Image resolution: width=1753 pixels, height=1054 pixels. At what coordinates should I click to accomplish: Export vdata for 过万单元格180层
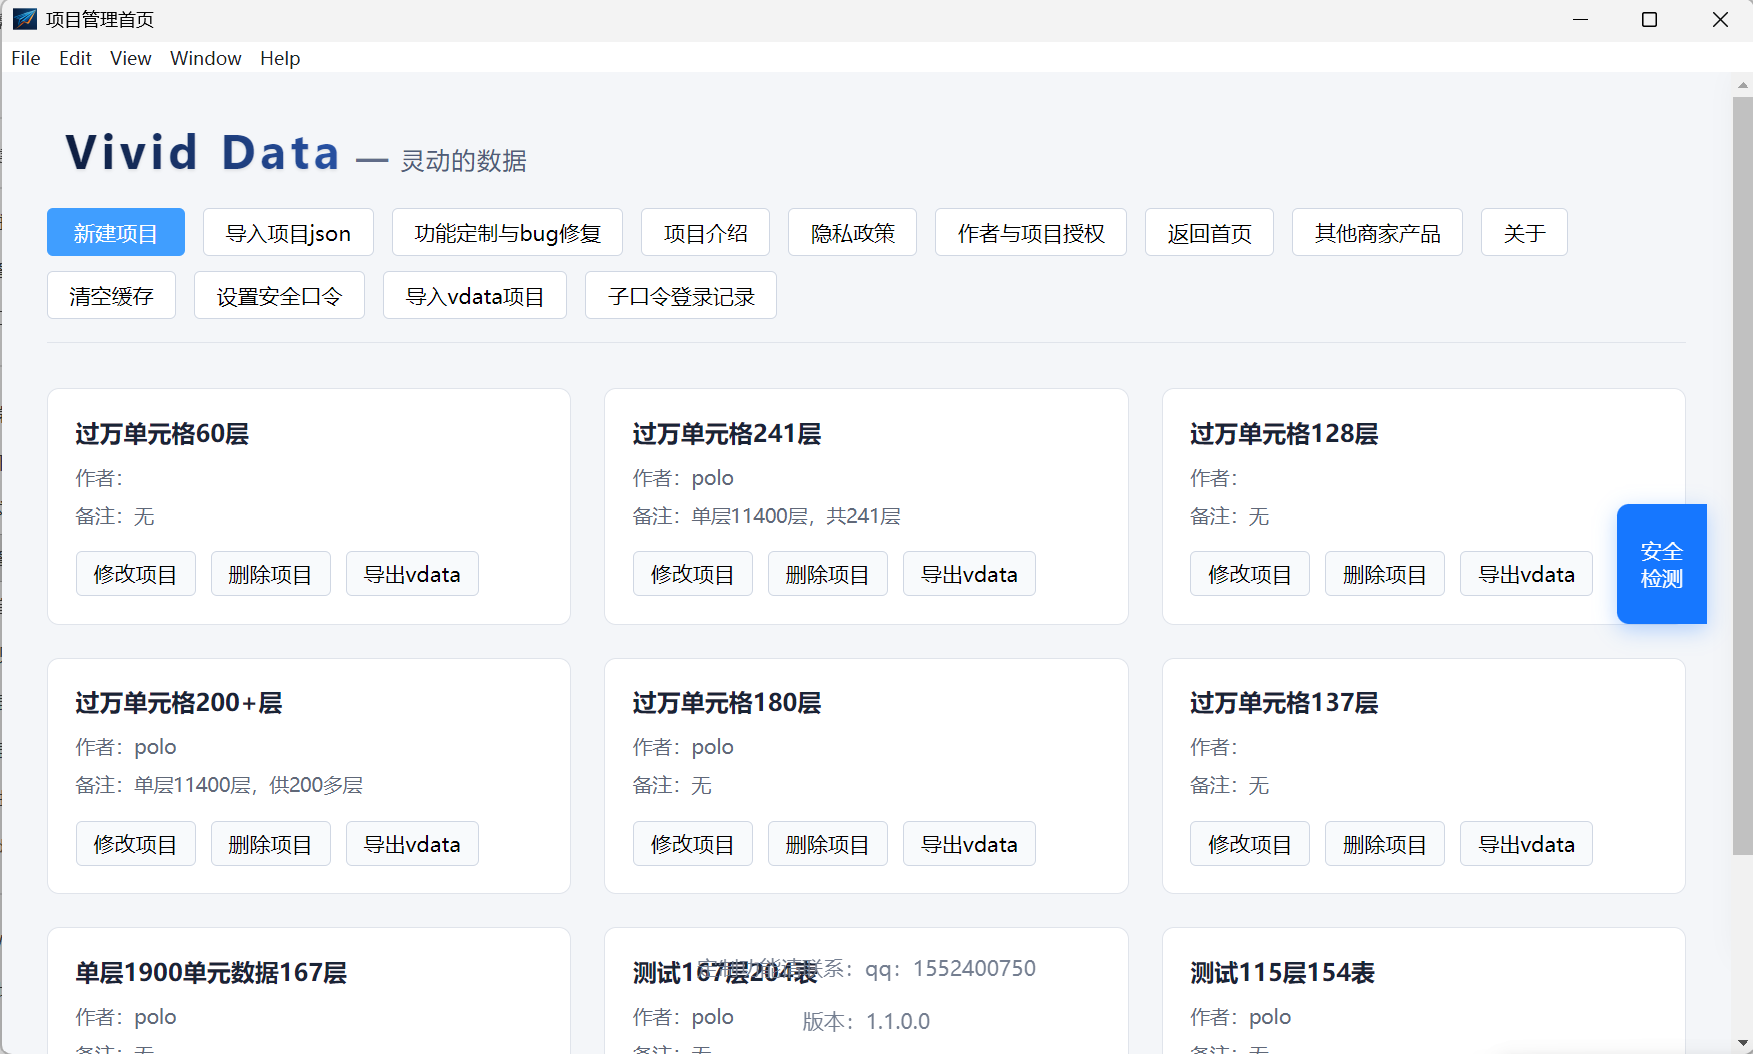click(969, 844)
